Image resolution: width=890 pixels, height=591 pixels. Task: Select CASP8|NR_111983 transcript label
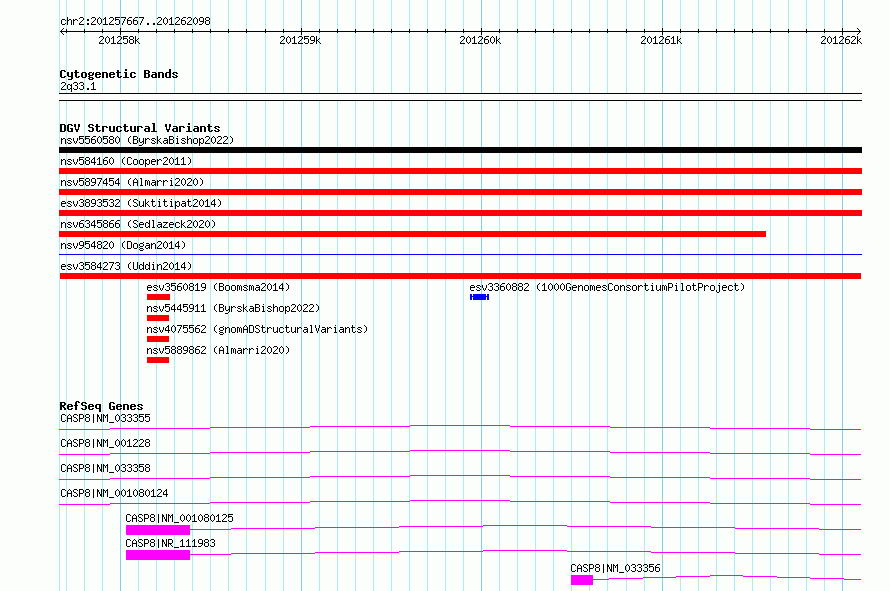(x=170, y=543)
